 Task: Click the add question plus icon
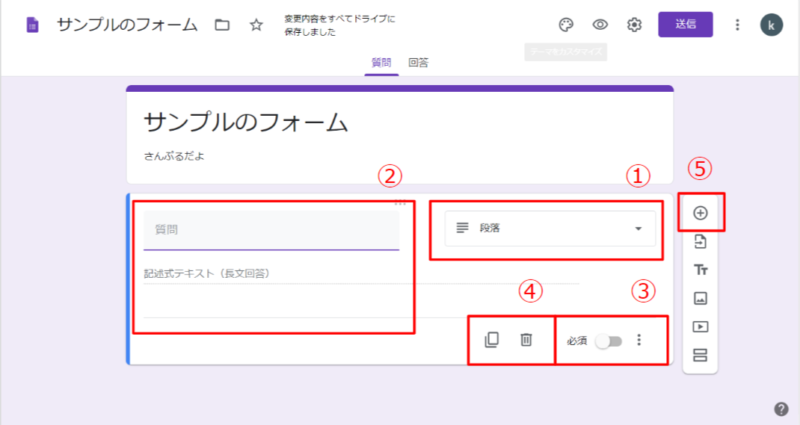click(700, 213)
